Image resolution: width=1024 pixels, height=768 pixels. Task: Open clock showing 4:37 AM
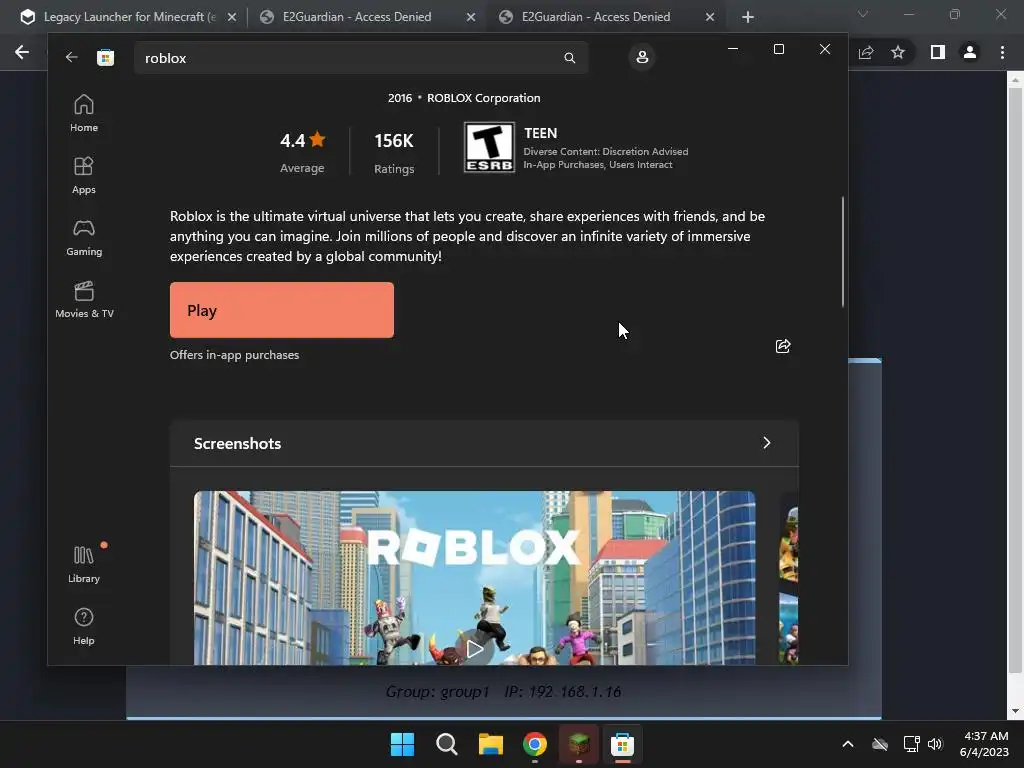pos(986,744)
